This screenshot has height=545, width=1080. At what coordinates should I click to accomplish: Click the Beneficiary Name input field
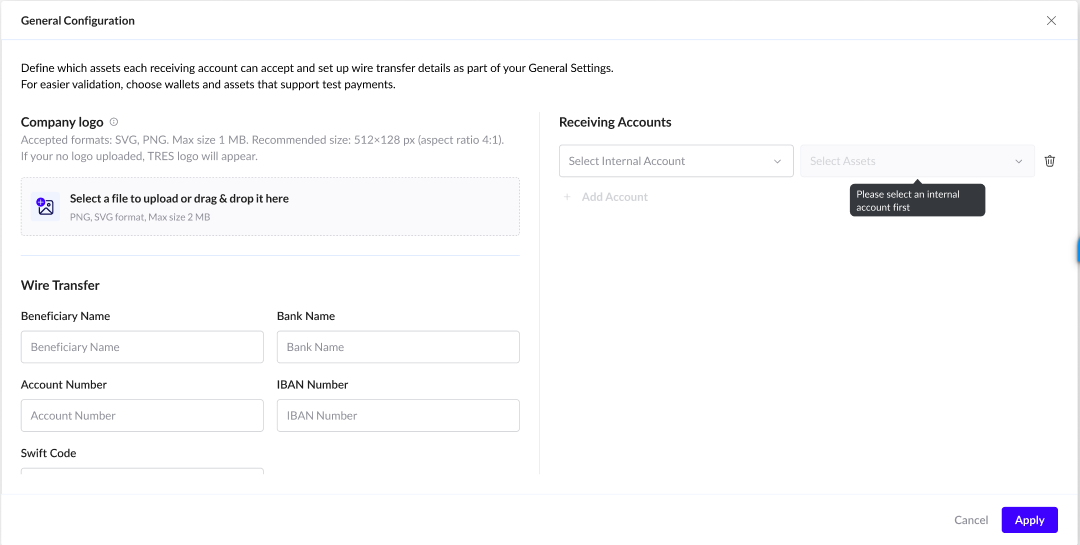142,347
